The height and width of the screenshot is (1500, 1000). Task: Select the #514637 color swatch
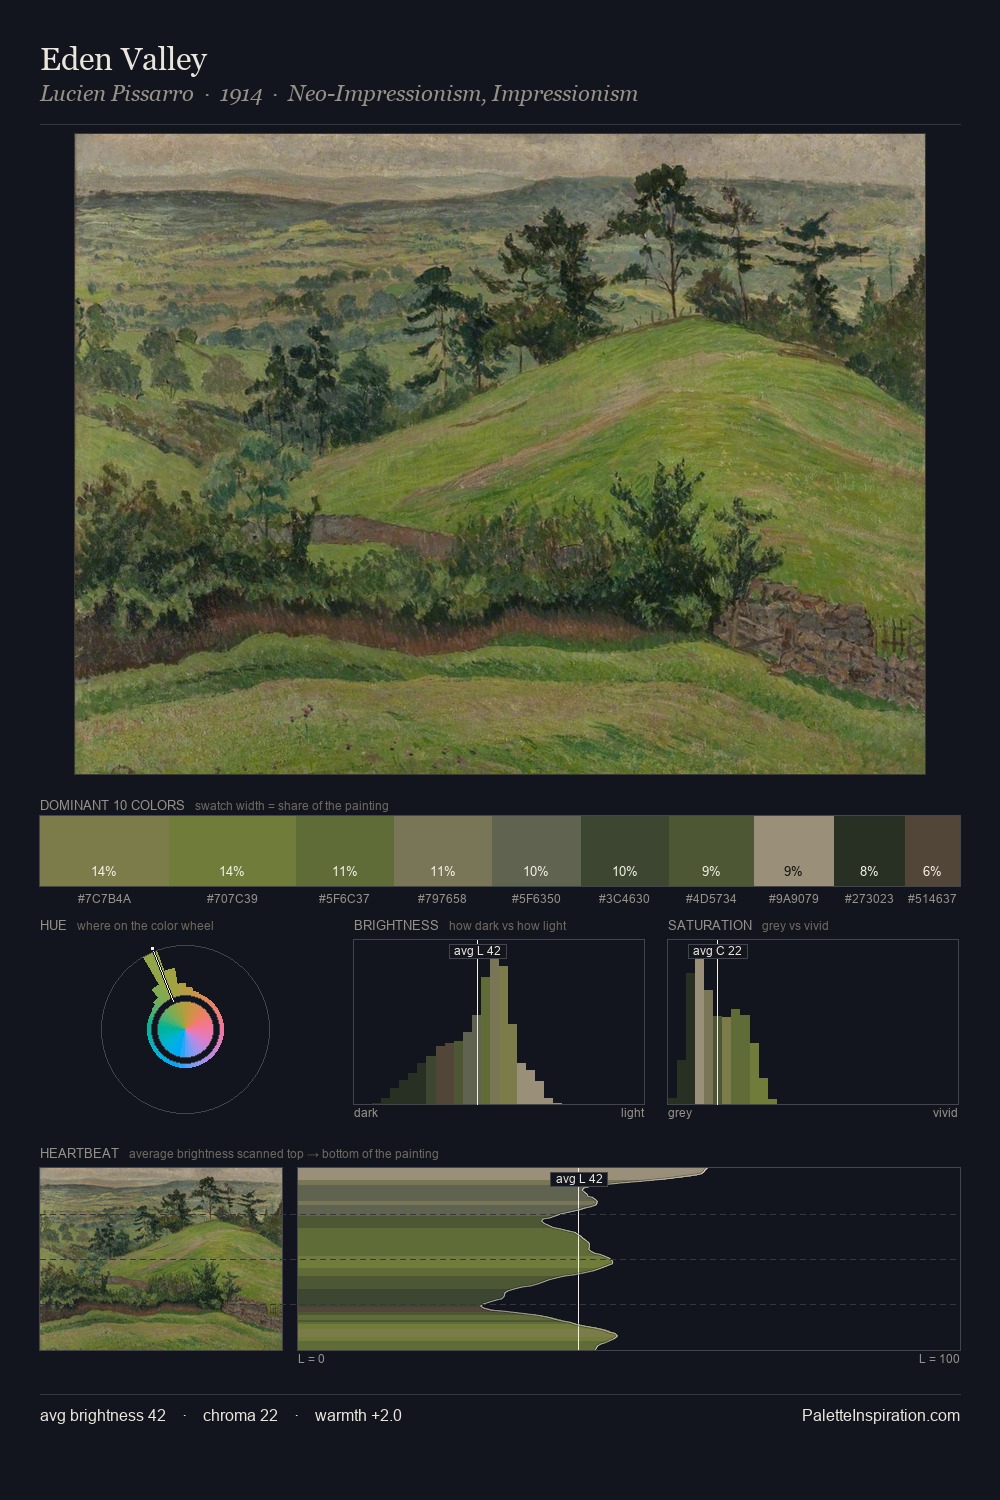[932, 851]
